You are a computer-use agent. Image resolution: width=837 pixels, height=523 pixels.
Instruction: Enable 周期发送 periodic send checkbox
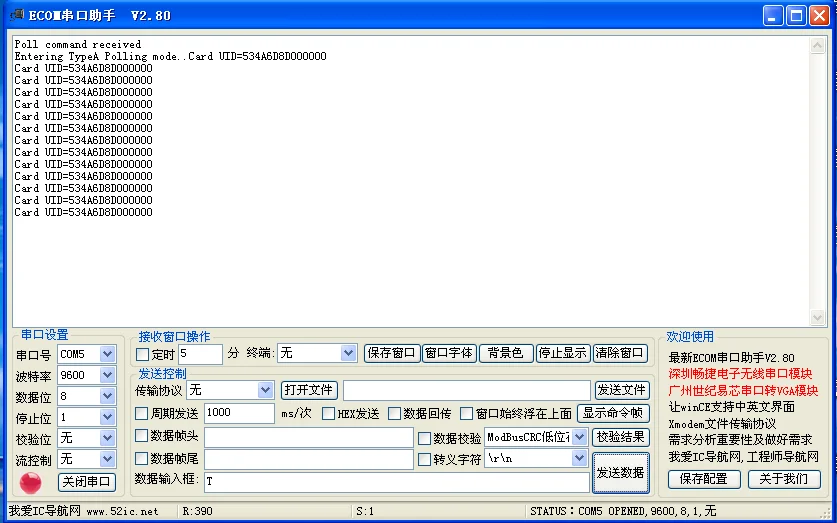coord(141,413)
